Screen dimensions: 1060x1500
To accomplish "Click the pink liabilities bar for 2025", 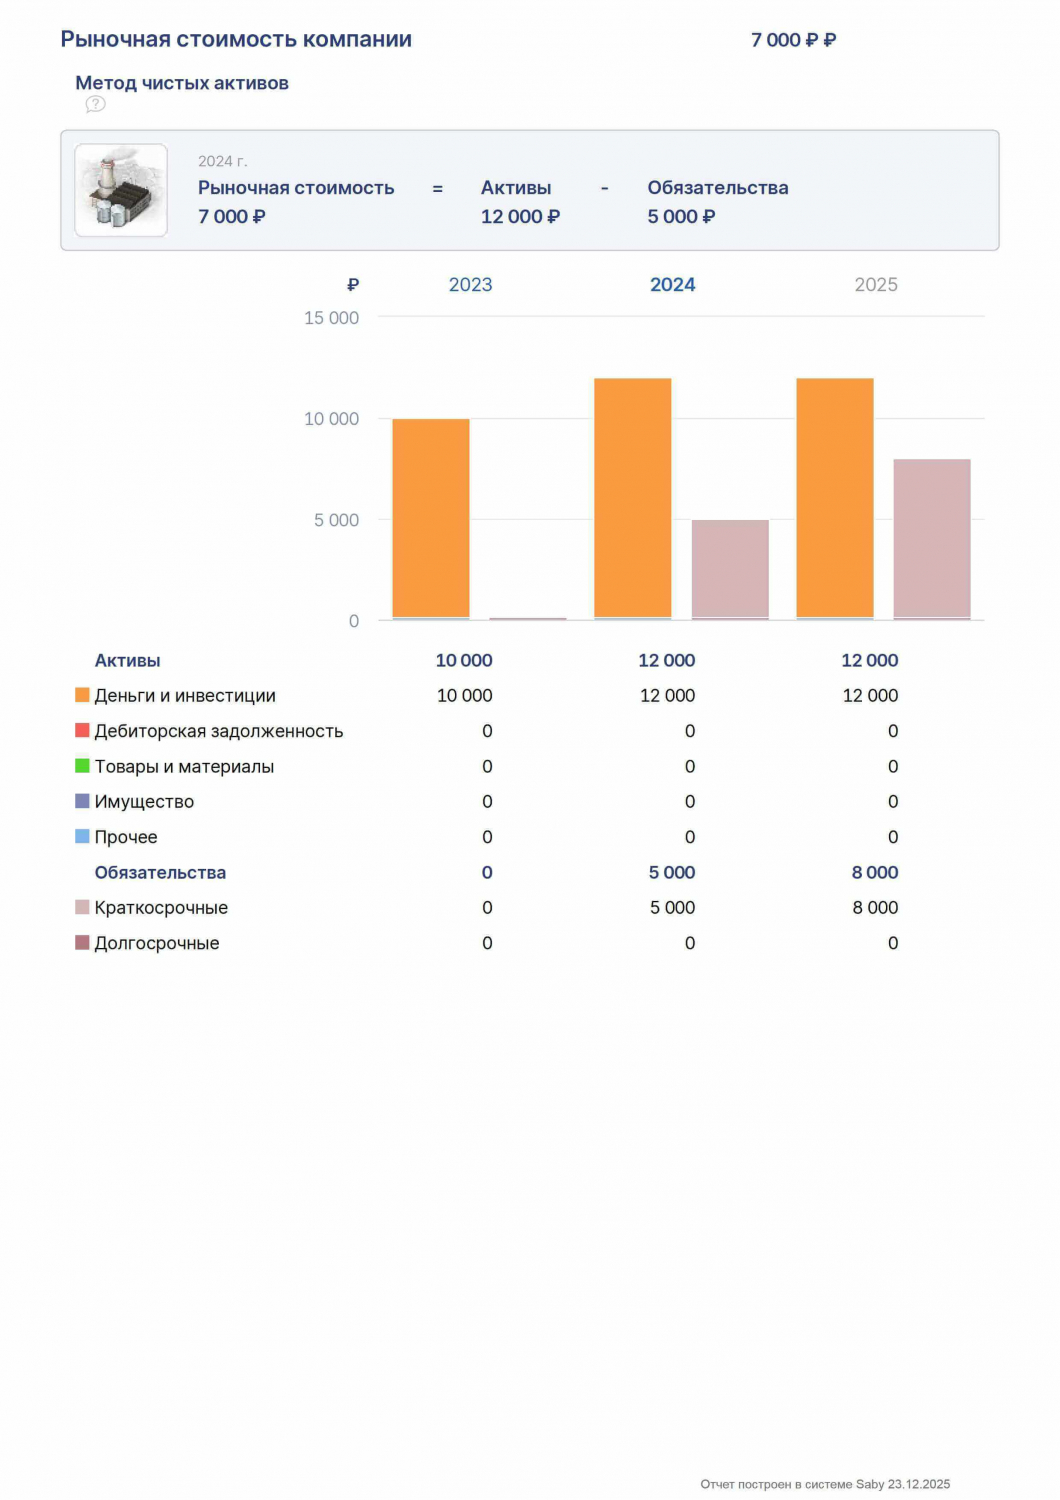I will click(x=932, y=540).
